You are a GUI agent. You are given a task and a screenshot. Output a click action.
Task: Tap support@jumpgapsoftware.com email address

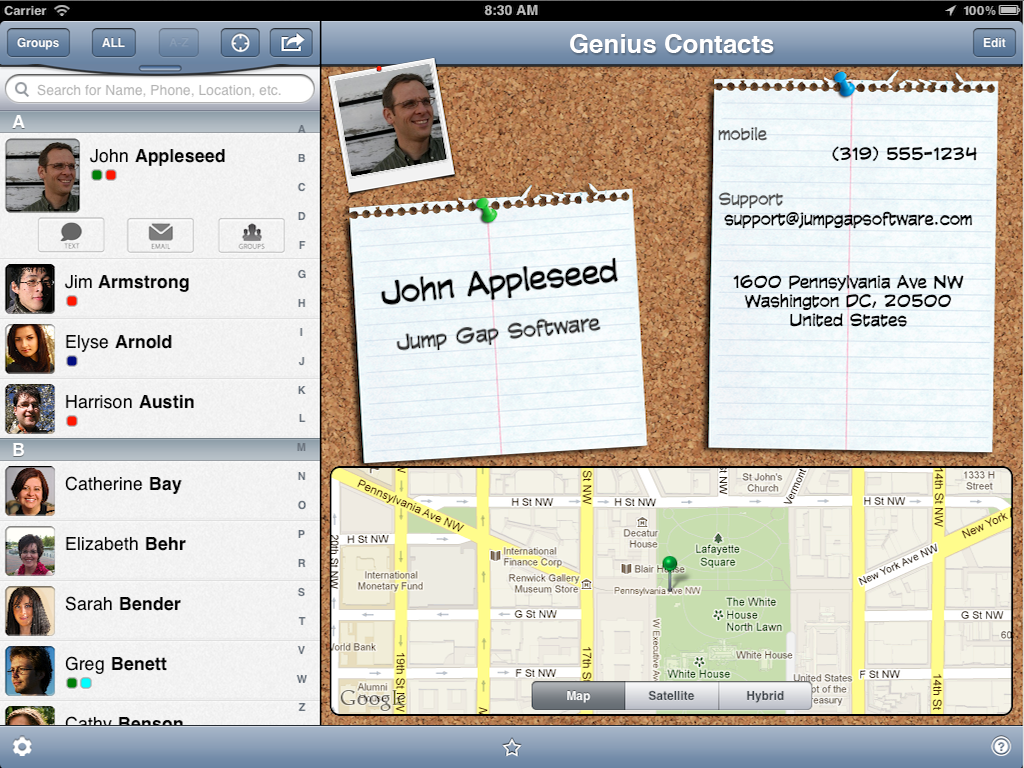pos(848,219)
